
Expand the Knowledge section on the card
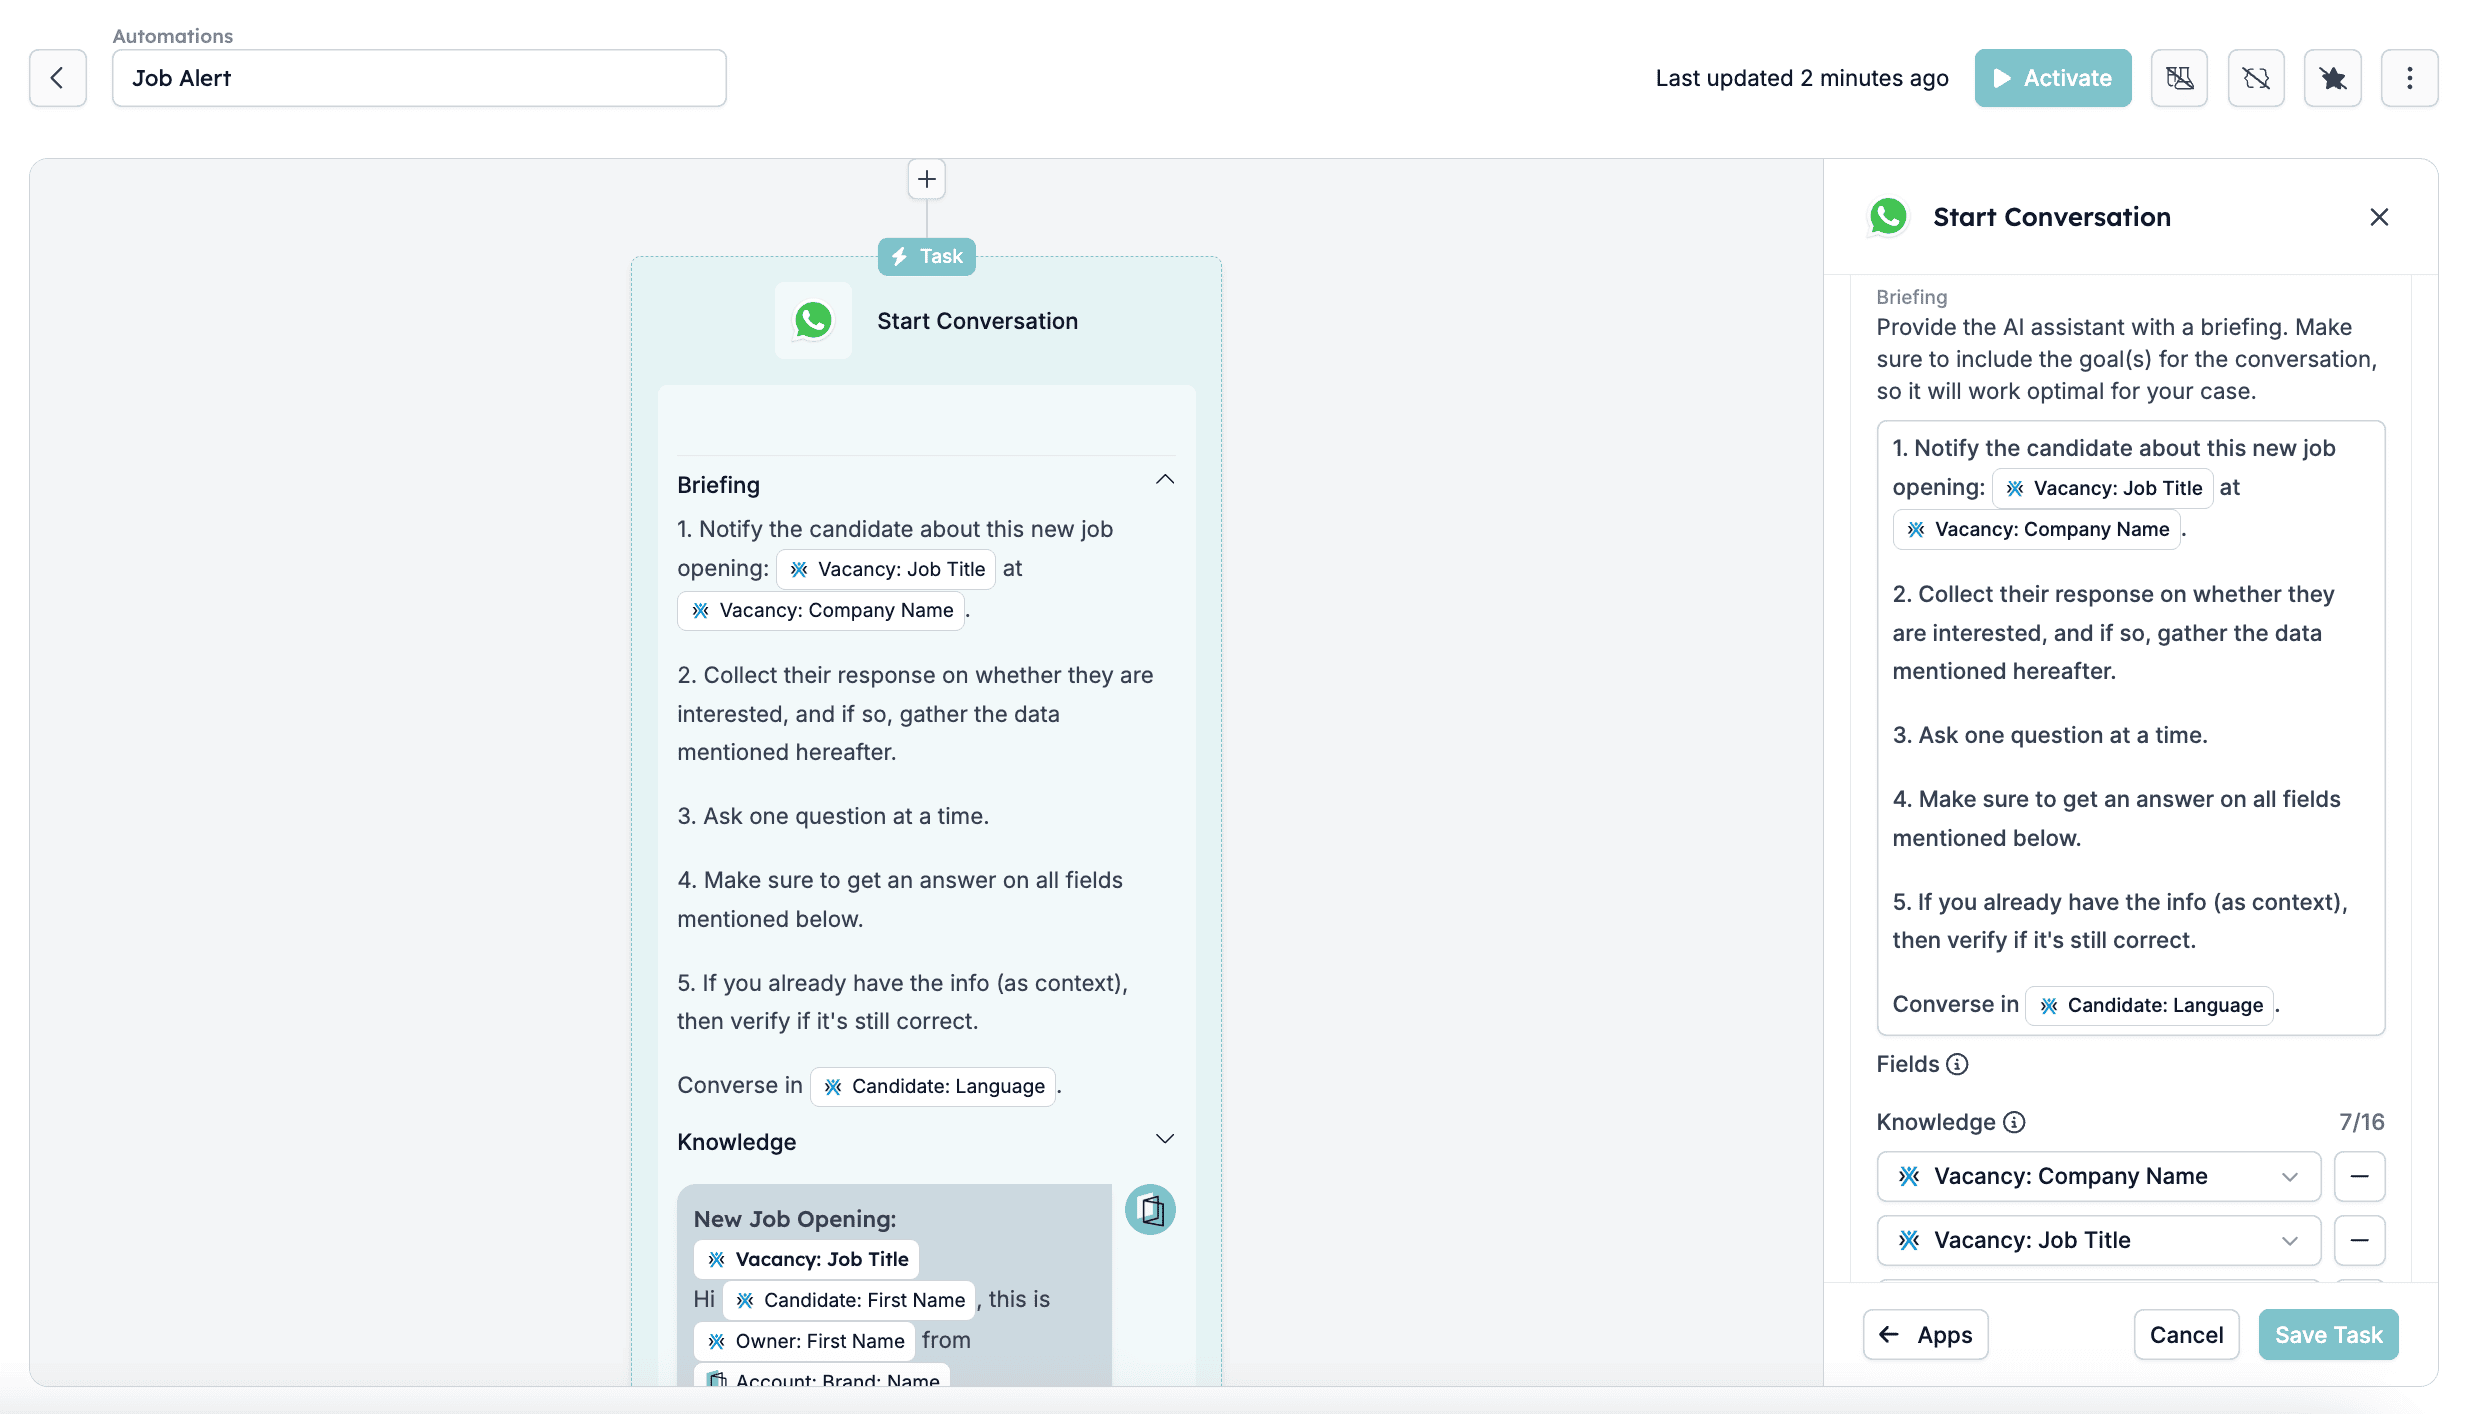pyautogui.click(x=1165, y=1139)
